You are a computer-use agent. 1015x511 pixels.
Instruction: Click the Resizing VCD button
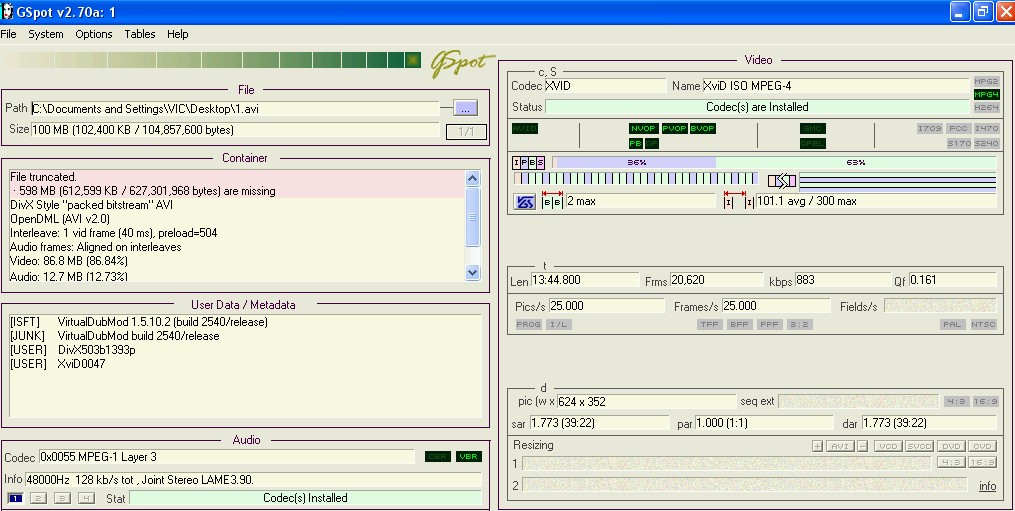pyautogui.click(x=887, y=446)
